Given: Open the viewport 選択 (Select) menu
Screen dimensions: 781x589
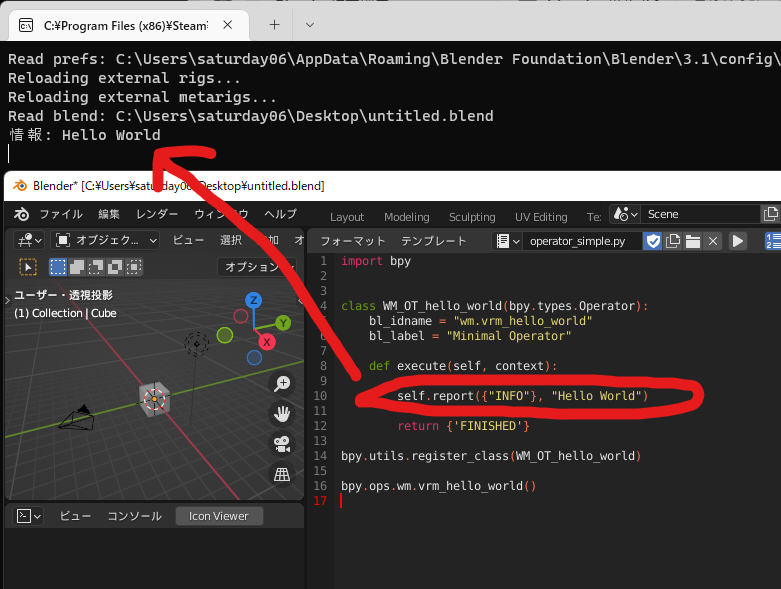Looking at the screenshot, I should (231, 240).
